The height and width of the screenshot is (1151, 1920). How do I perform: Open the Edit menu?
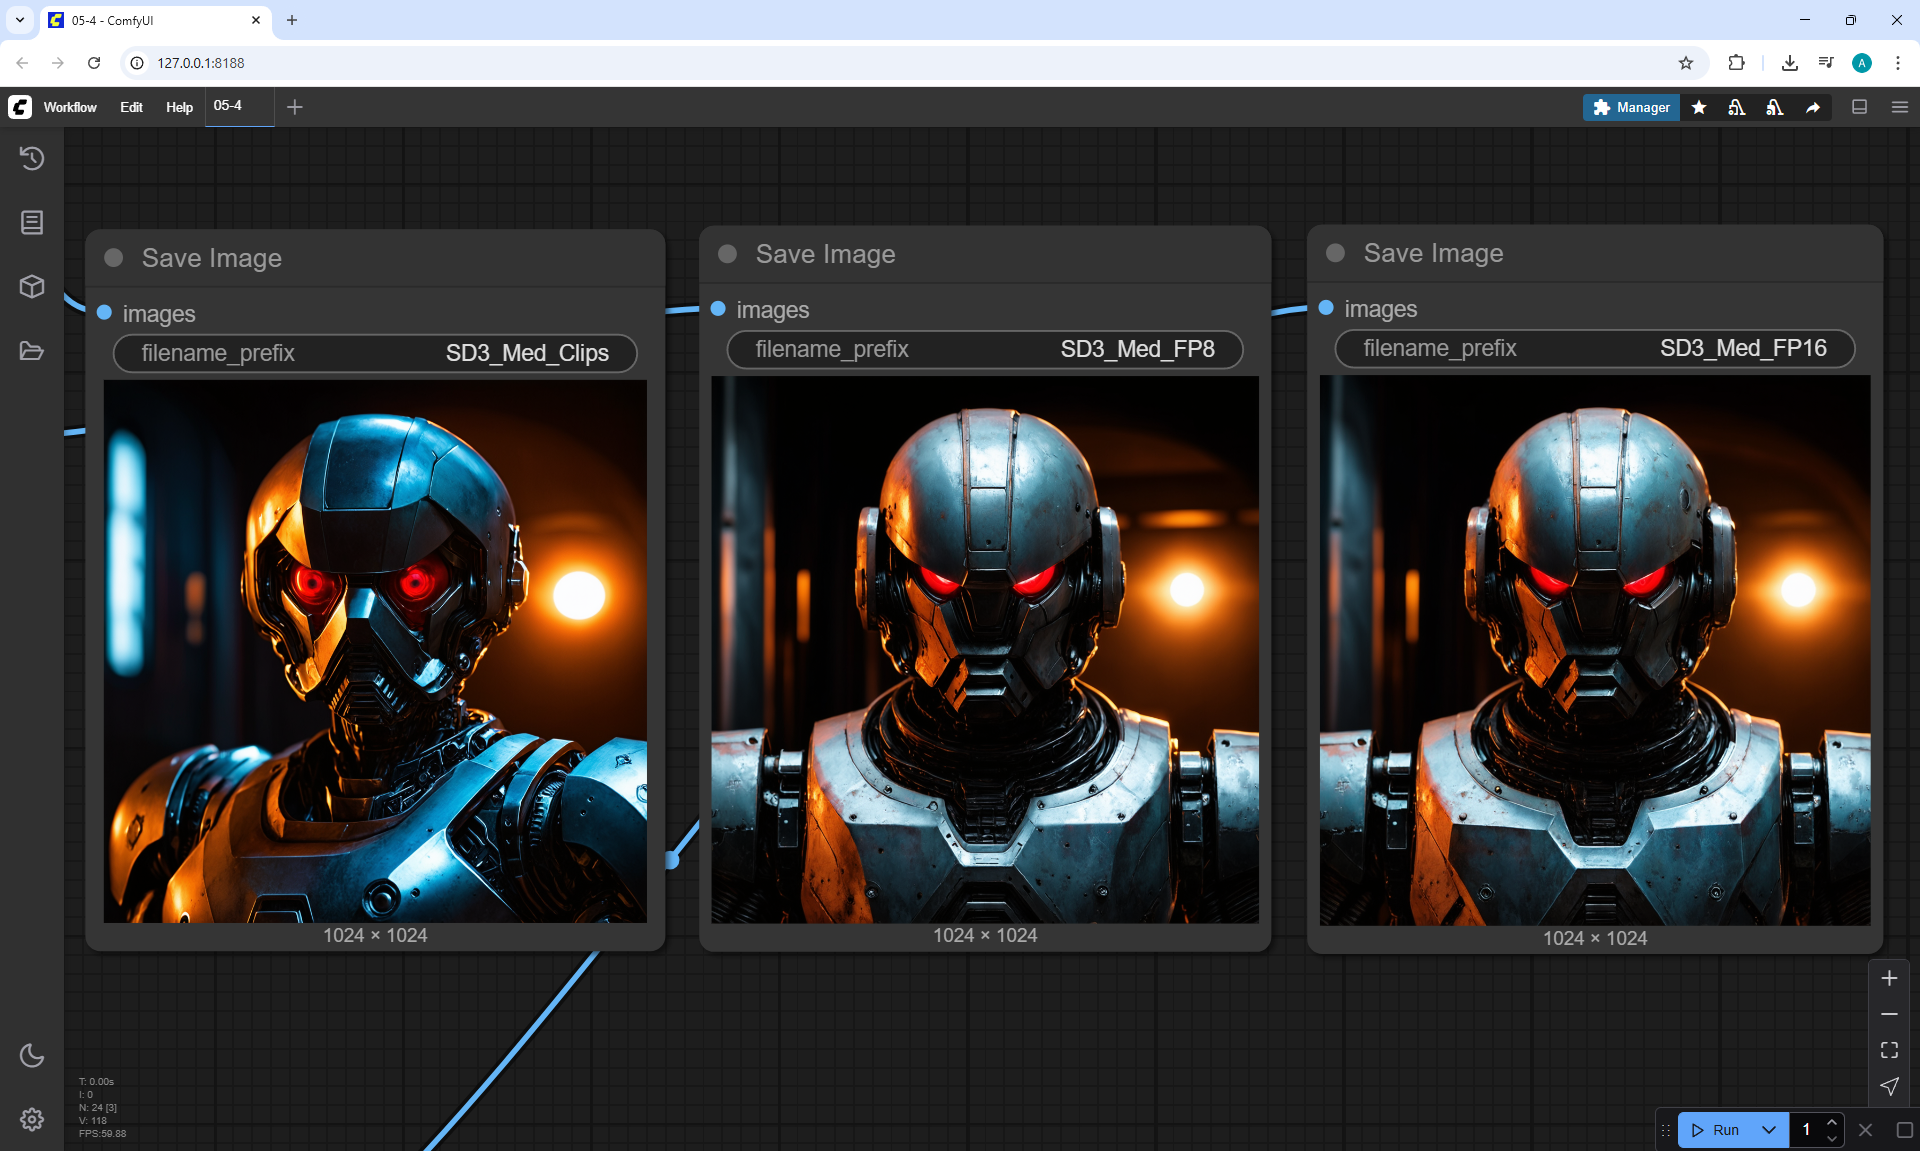131,107
